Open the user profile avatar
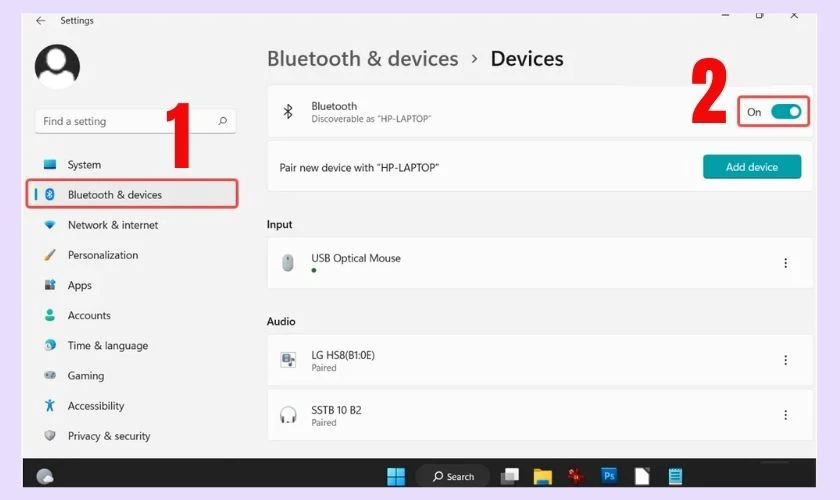Viewport: 840px width, 500px height. [57, 66]
